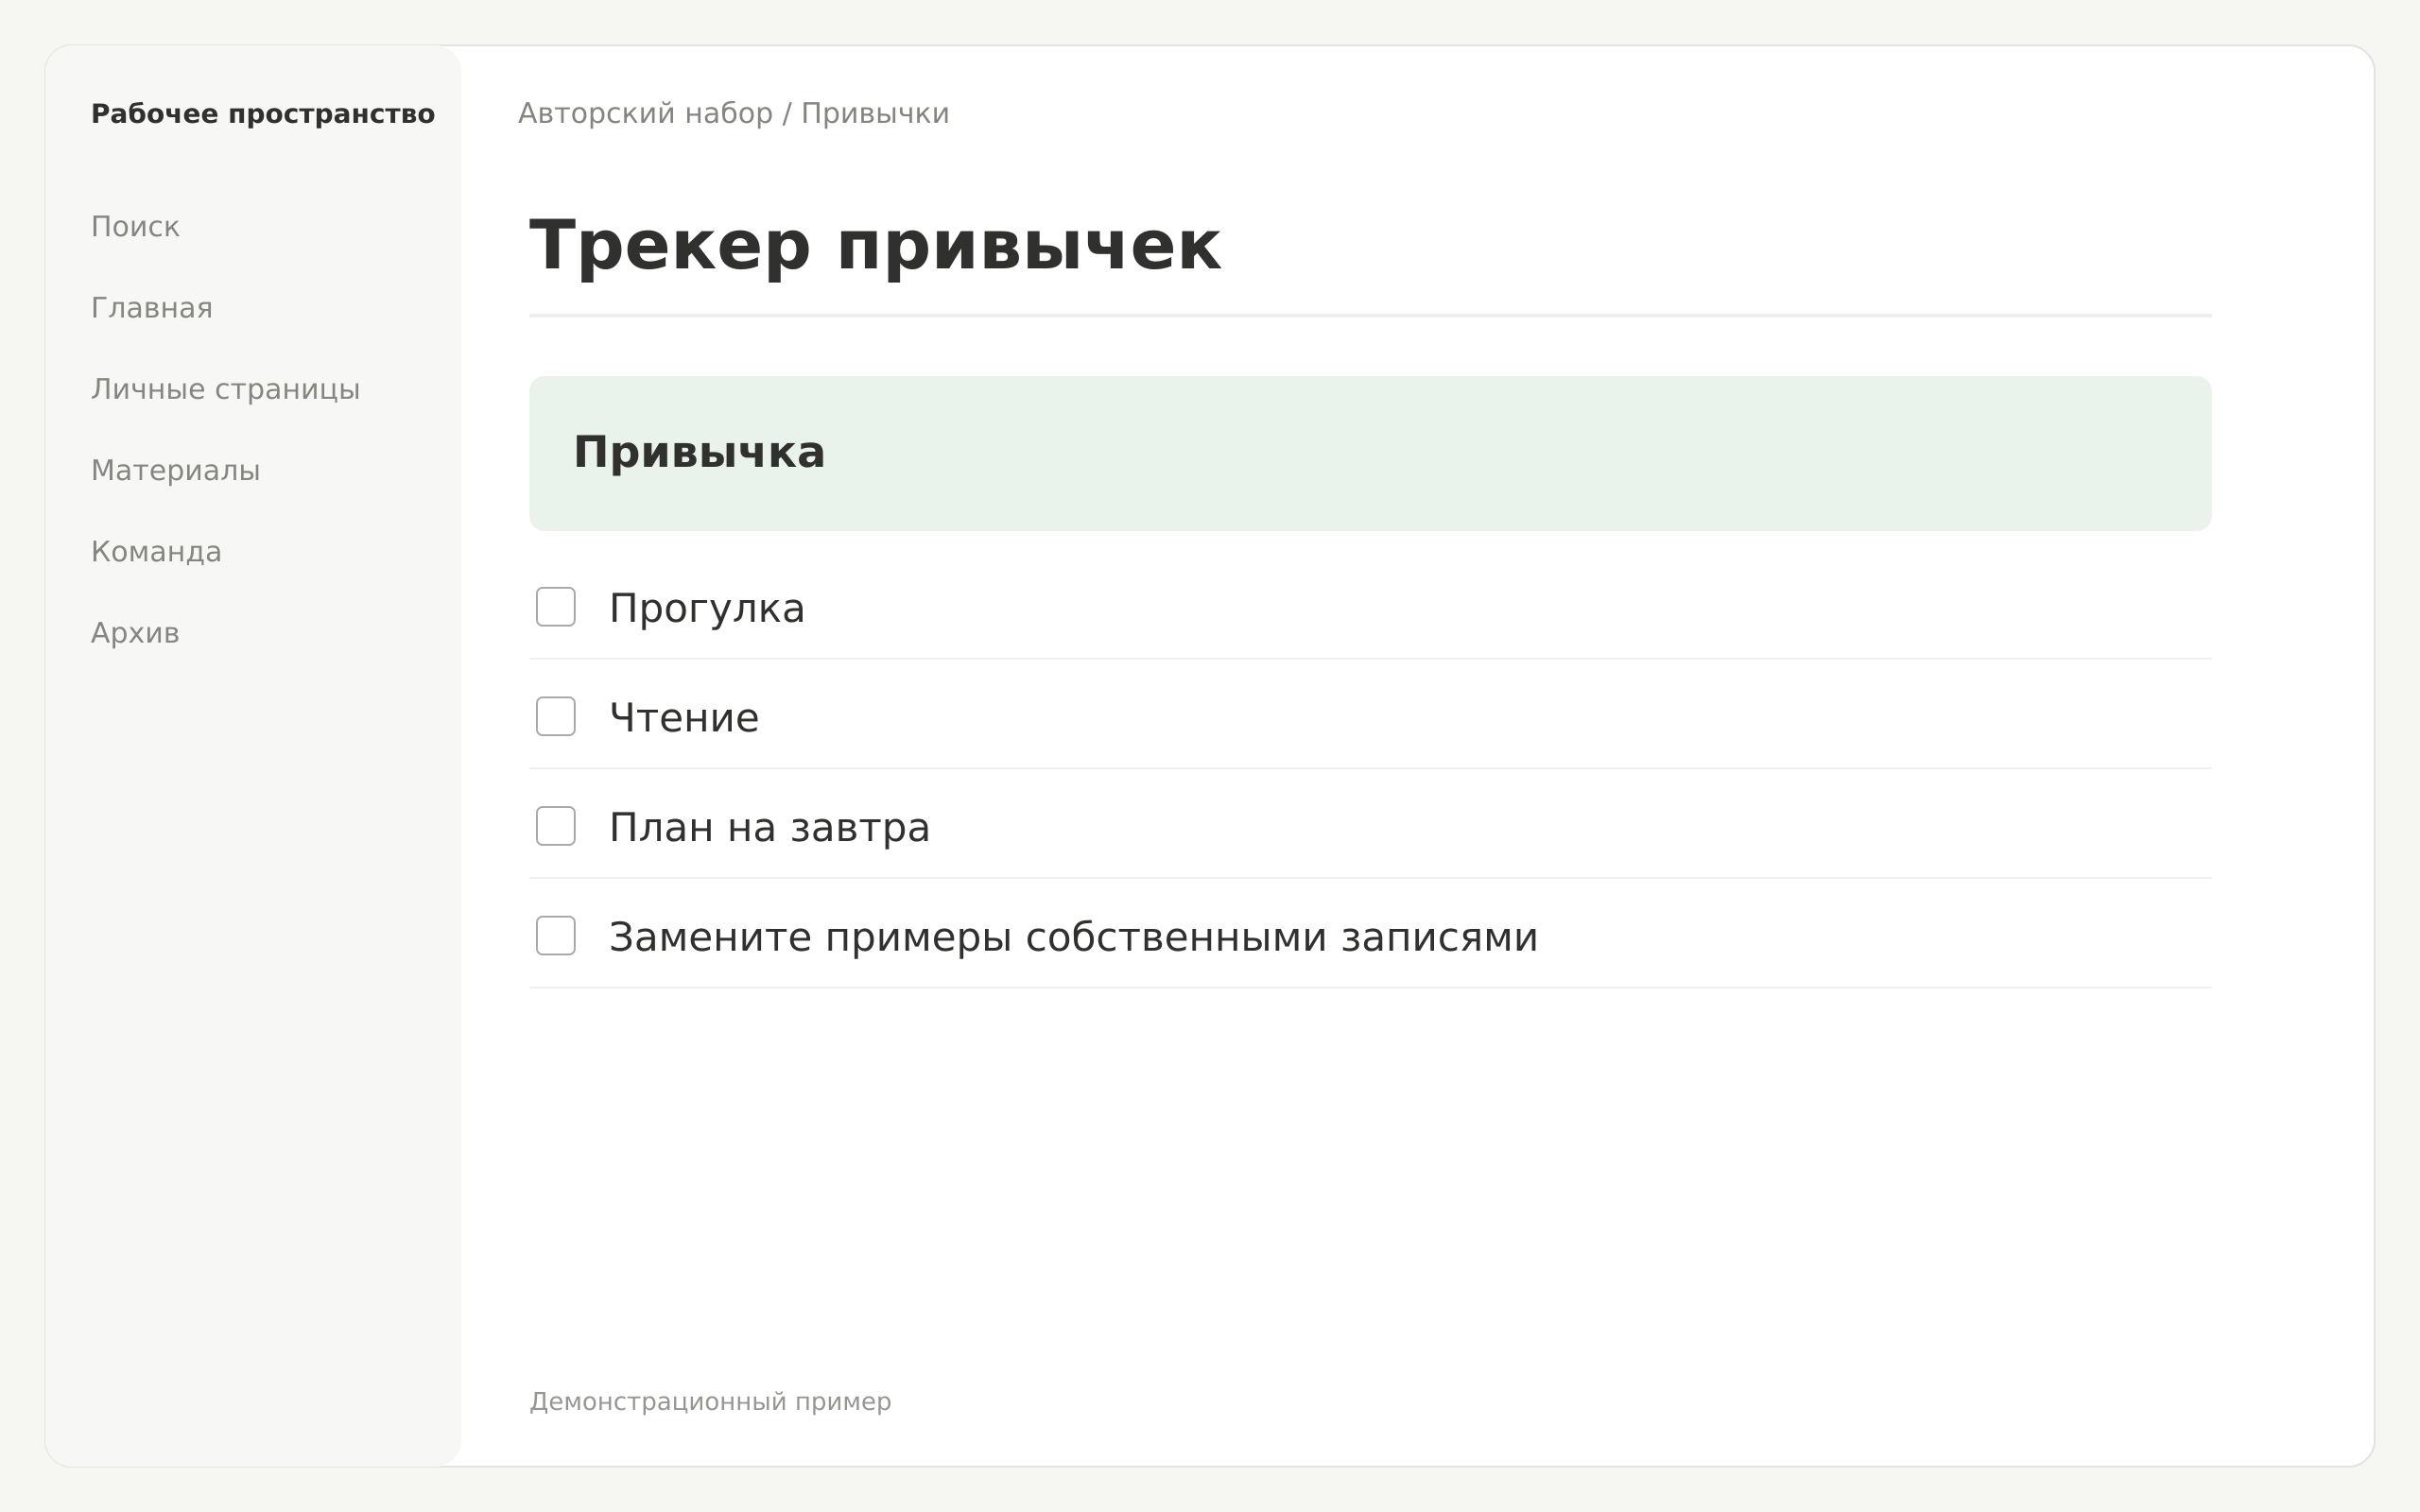
Task: Click the Привычки breadcrumb
Action: click(x=875, y=114)
